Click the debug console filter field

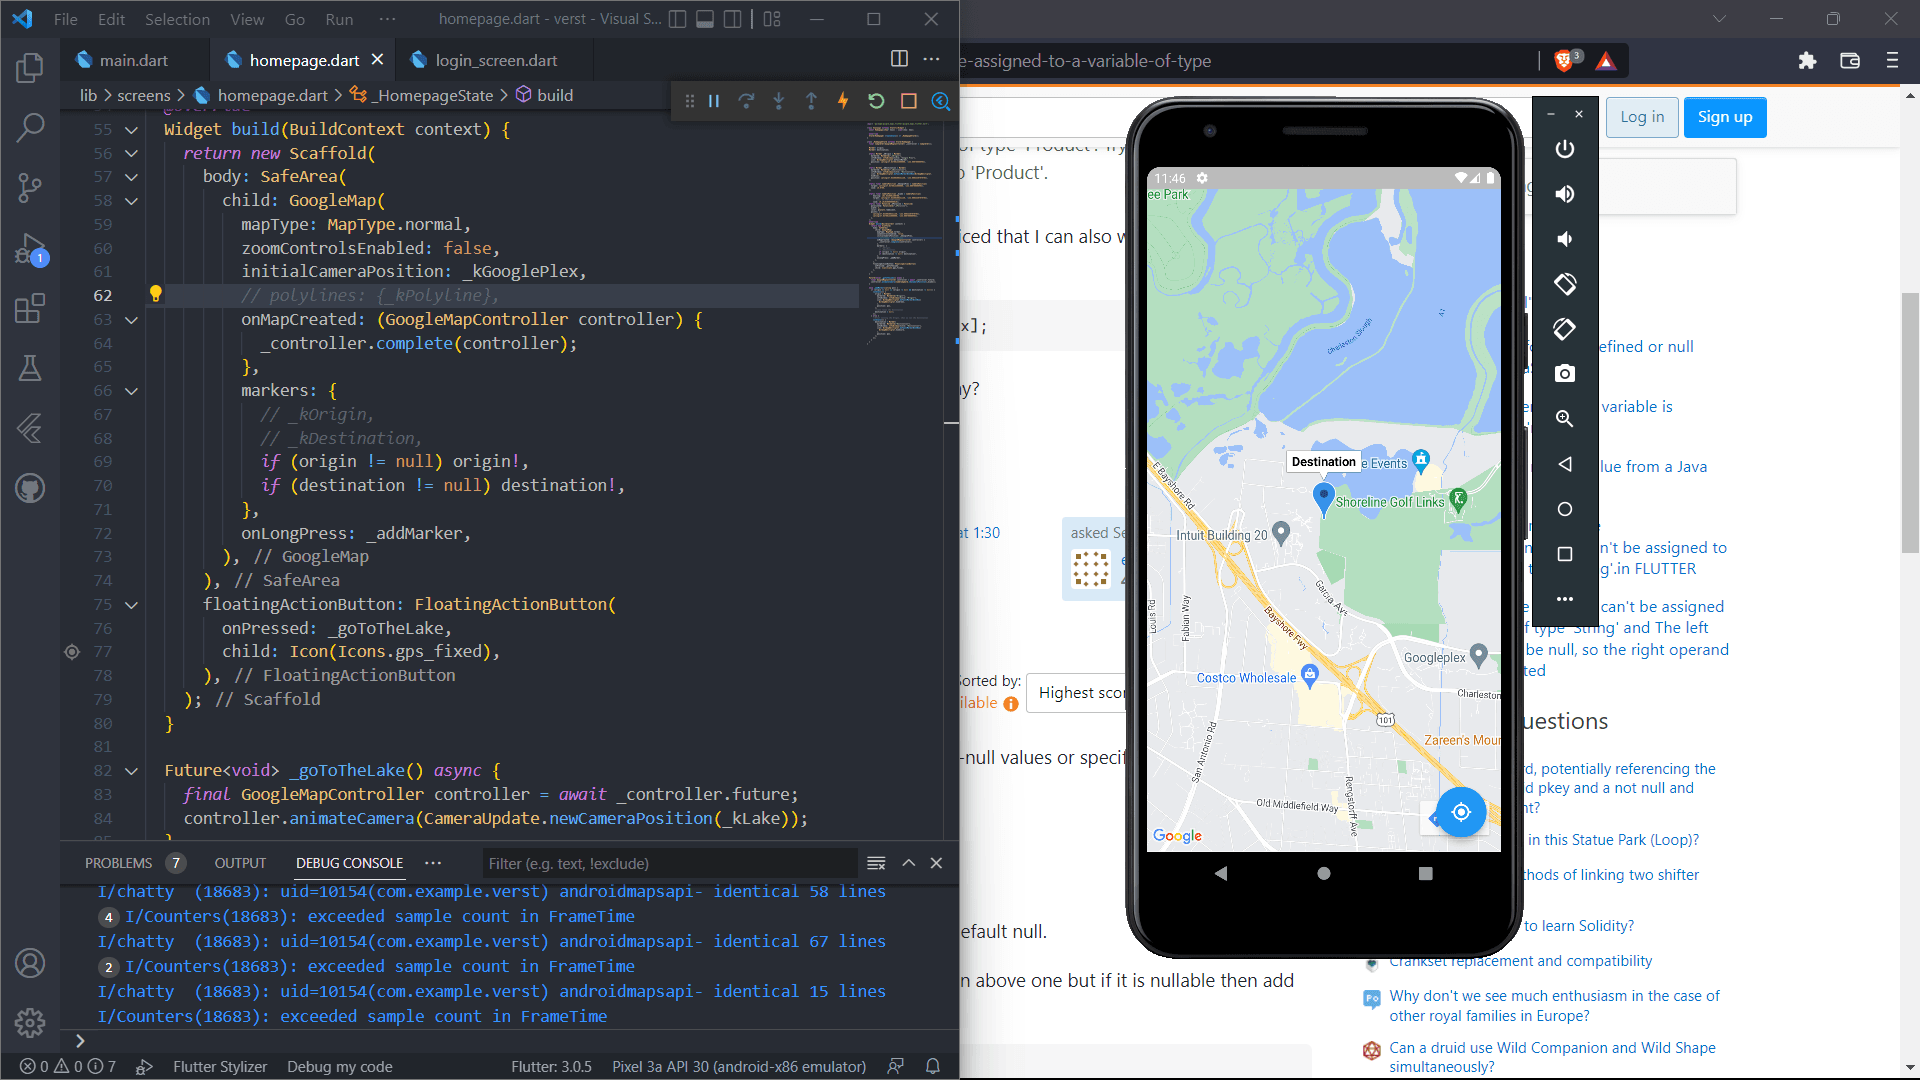[x=670, y=863]
